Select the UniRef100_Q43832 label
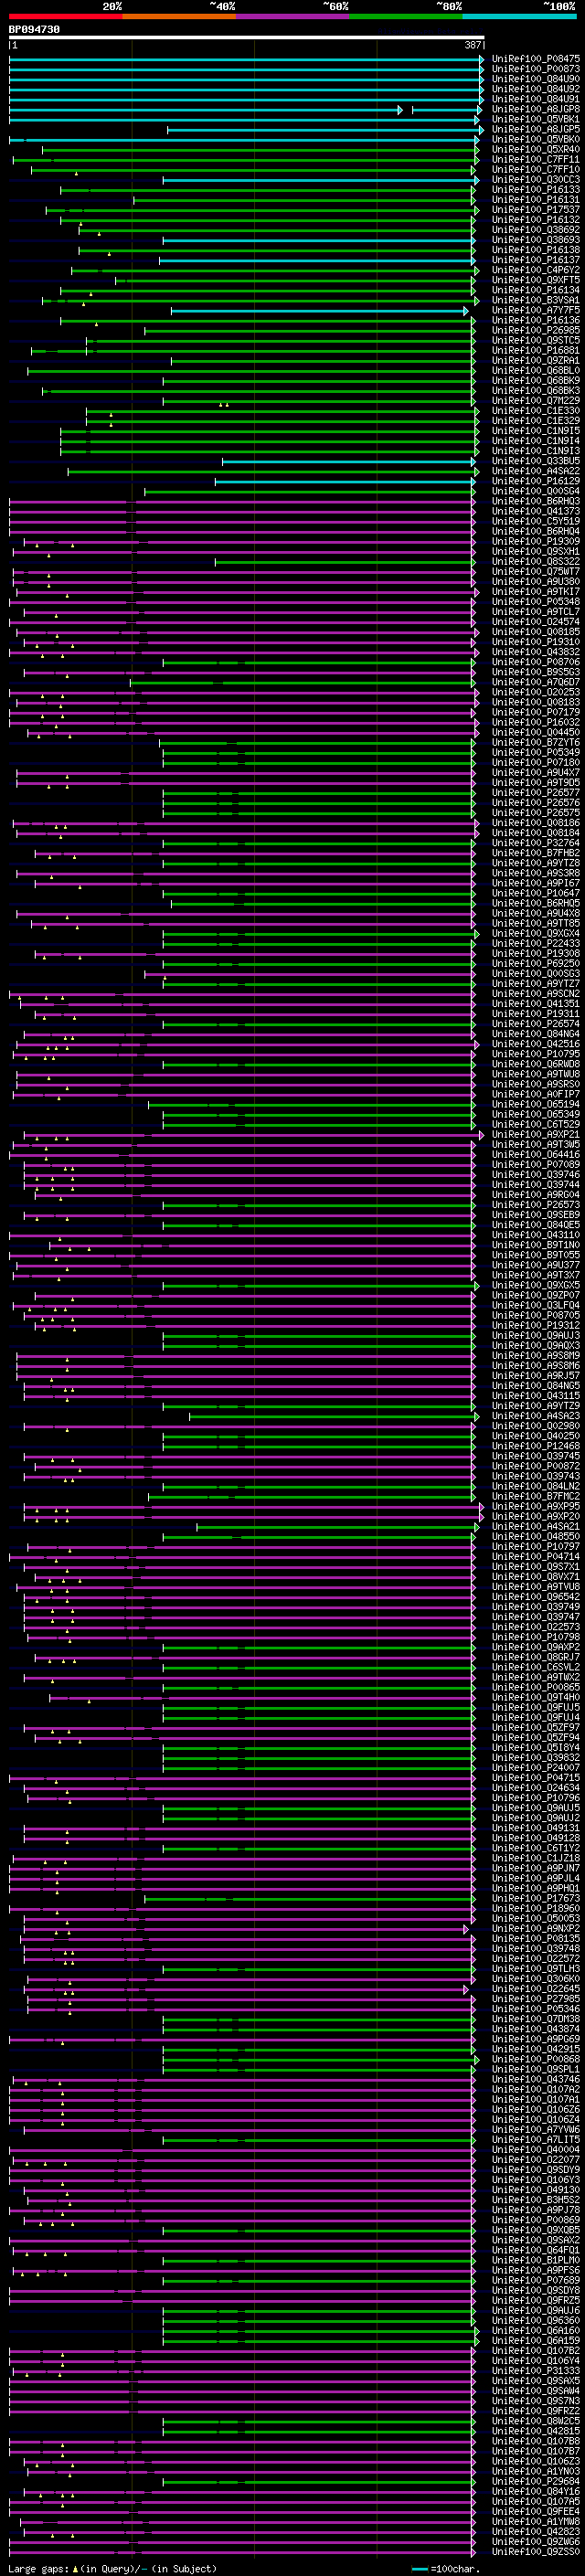Screen dimensions: 585x2576 [x=536, y=652]
